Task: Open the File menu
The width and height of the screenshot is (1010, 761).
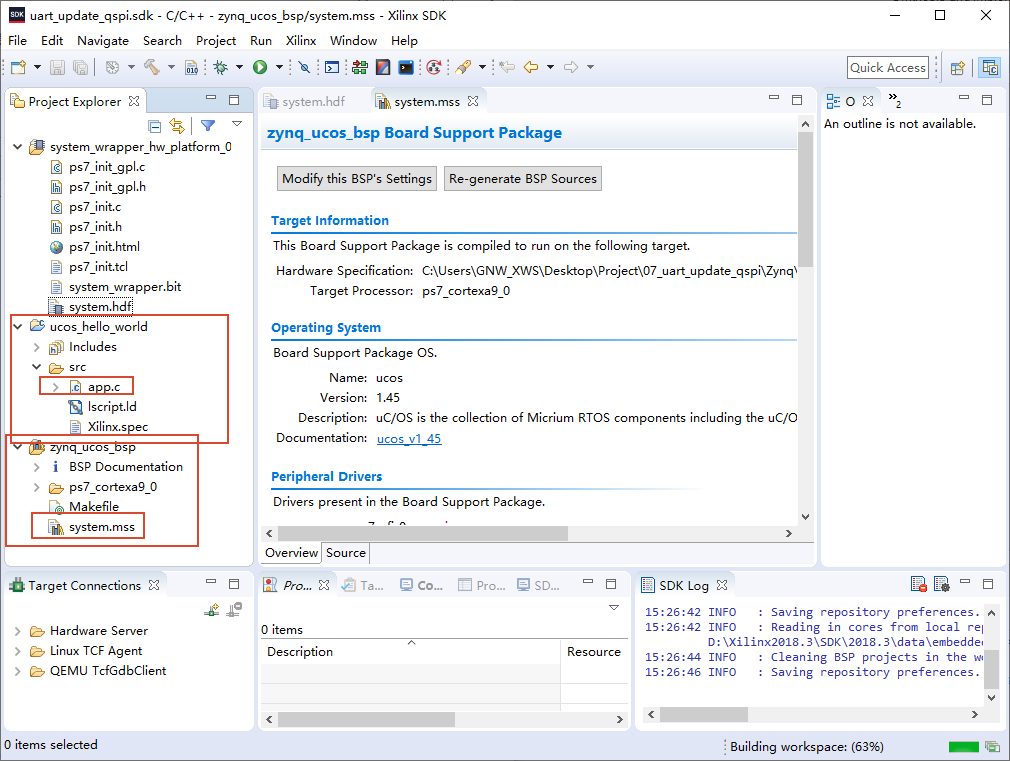Action: click(x=17, y=41)
